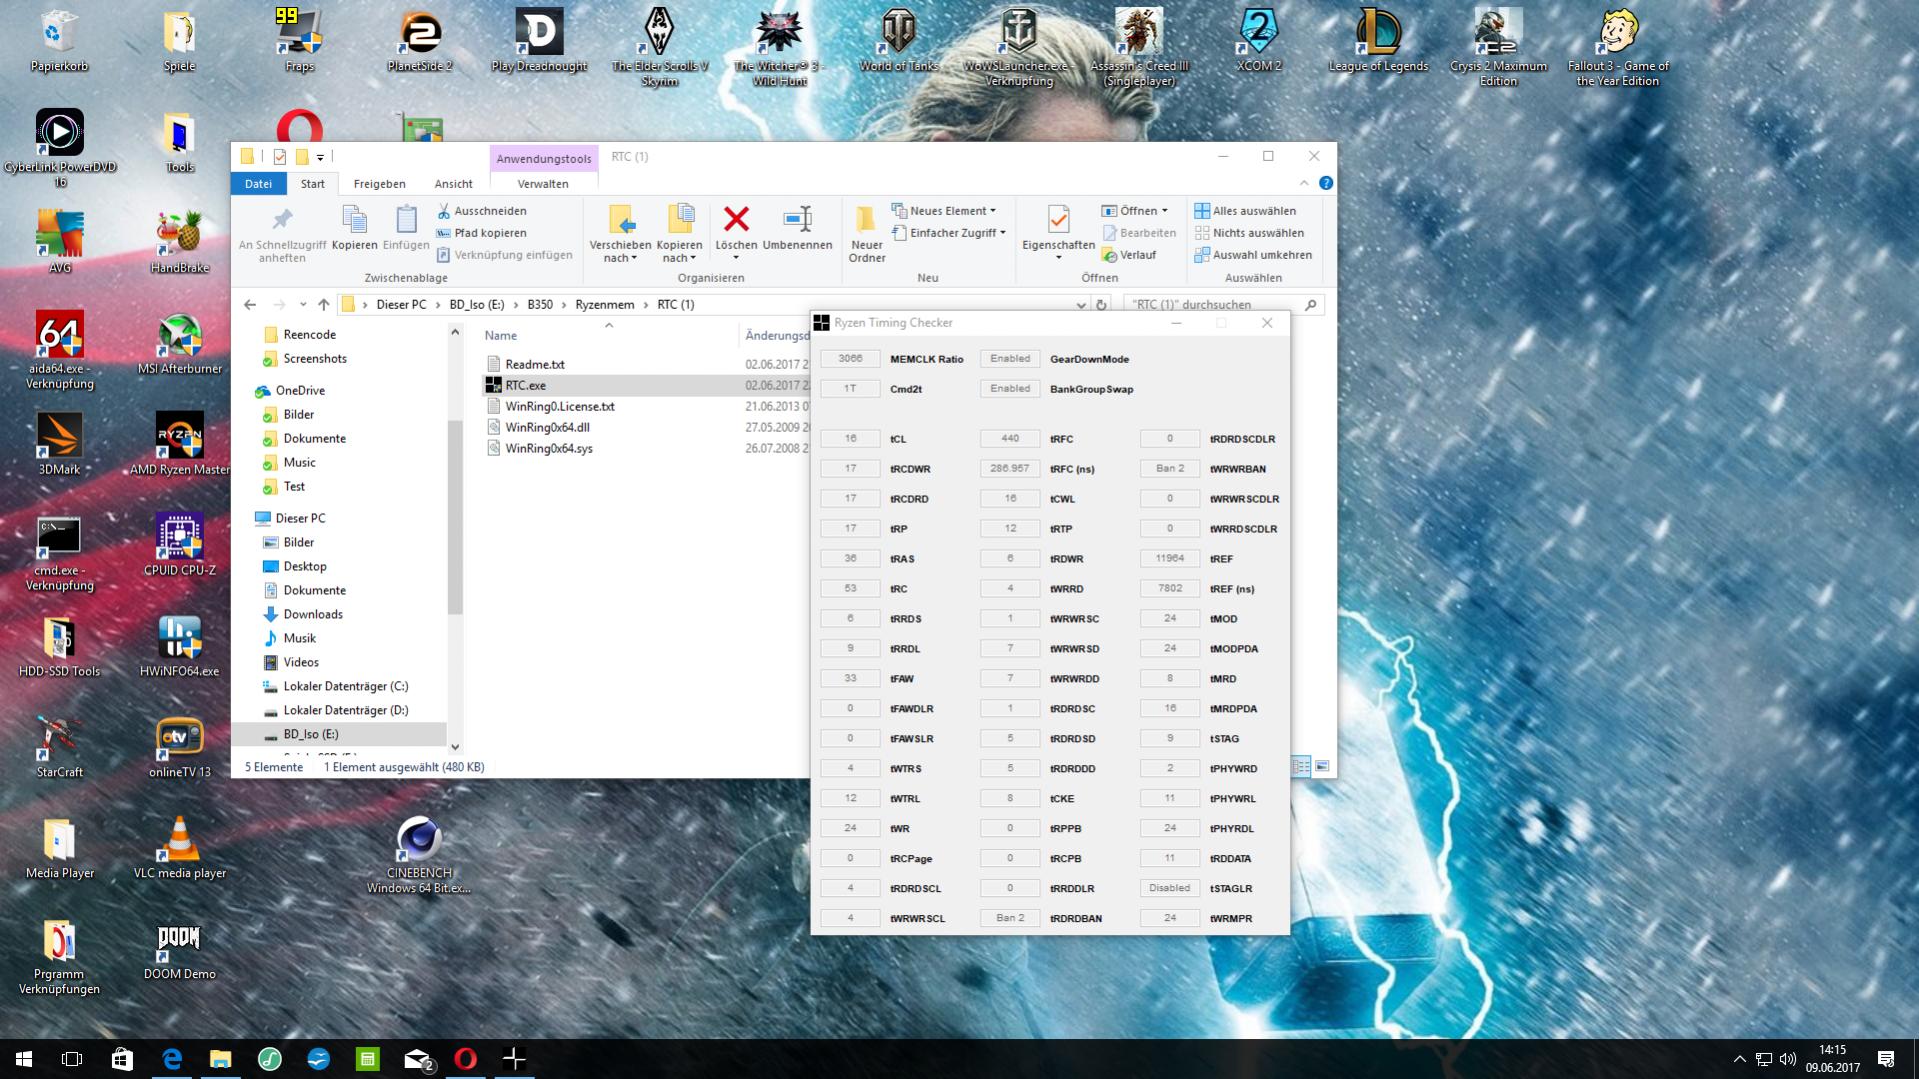The height and width of the screenshot is (1079, 1919).
Task: Click the navigation pane vertical scrollbar
Action: click(455, 518)
